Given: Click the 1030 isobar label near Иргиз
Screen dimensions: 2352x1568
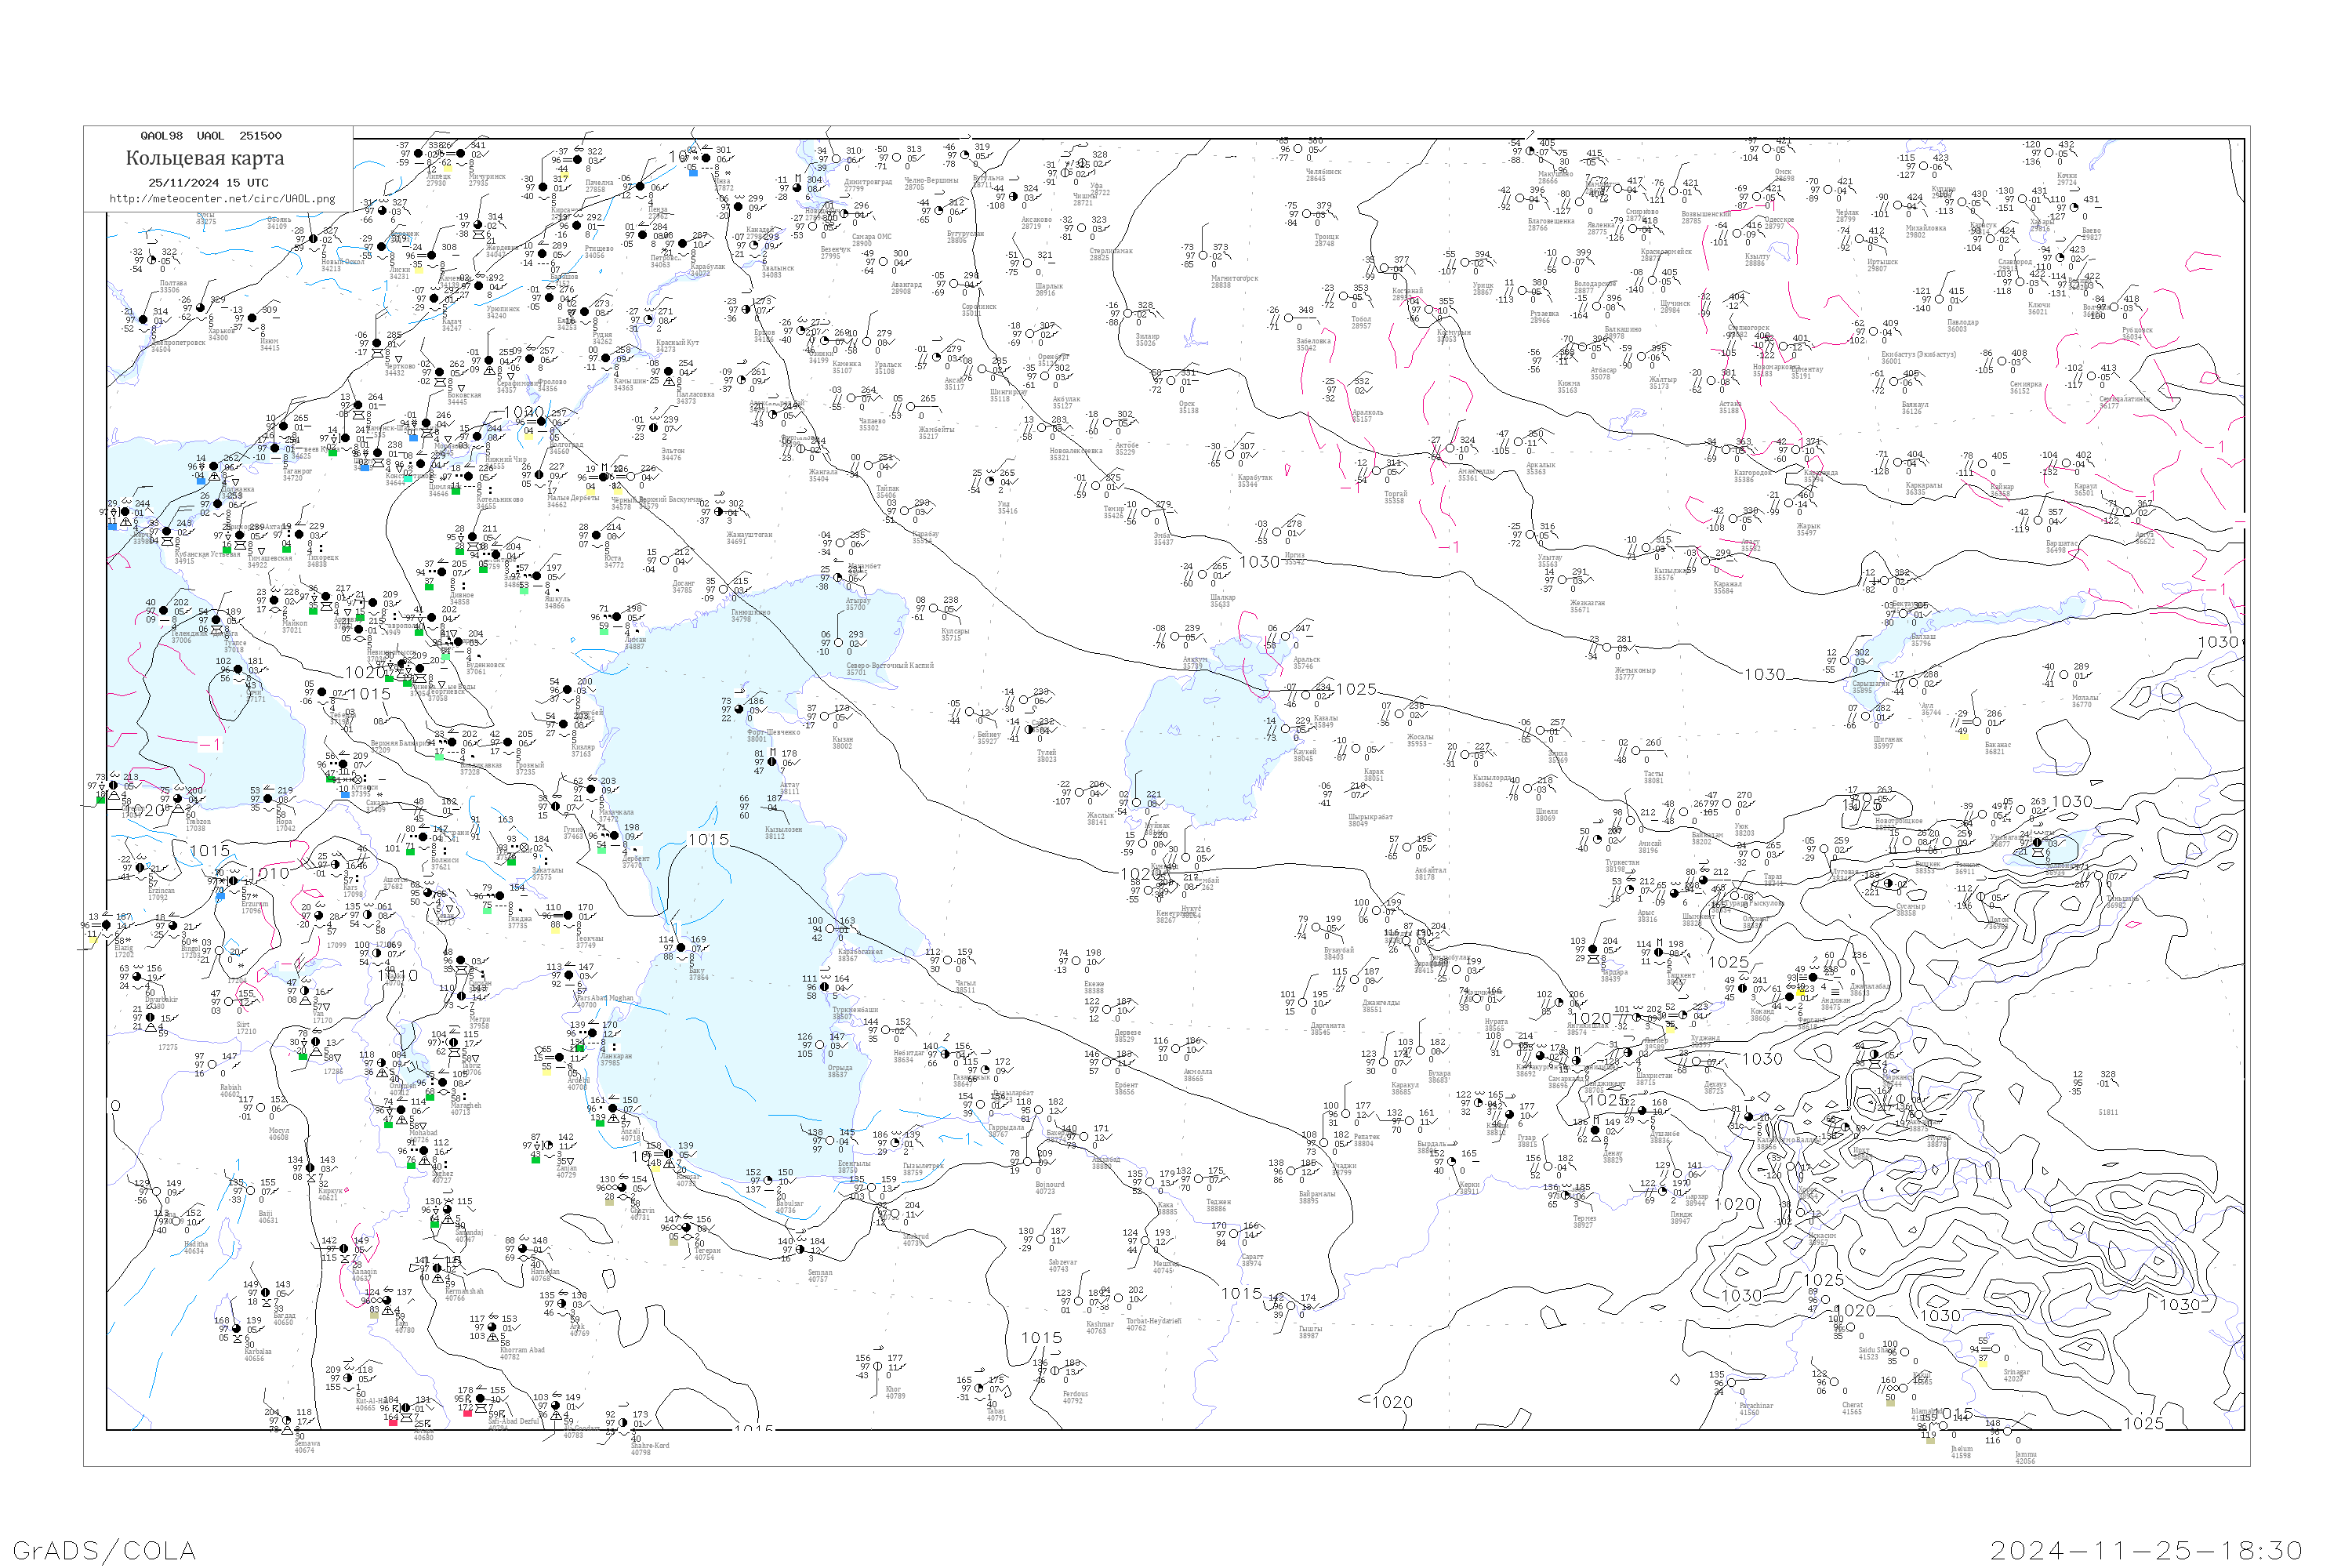Looking at the screenshot, I should click(1259, 562).
